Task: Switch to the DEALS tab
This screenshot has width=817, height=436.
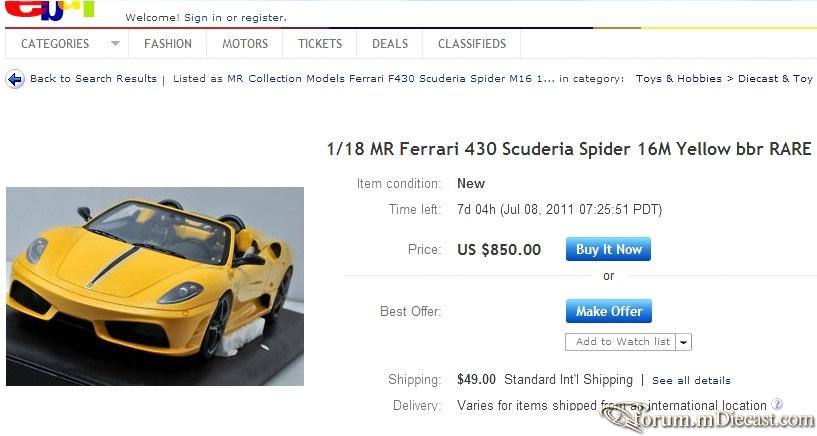Action: pos(390,44)
